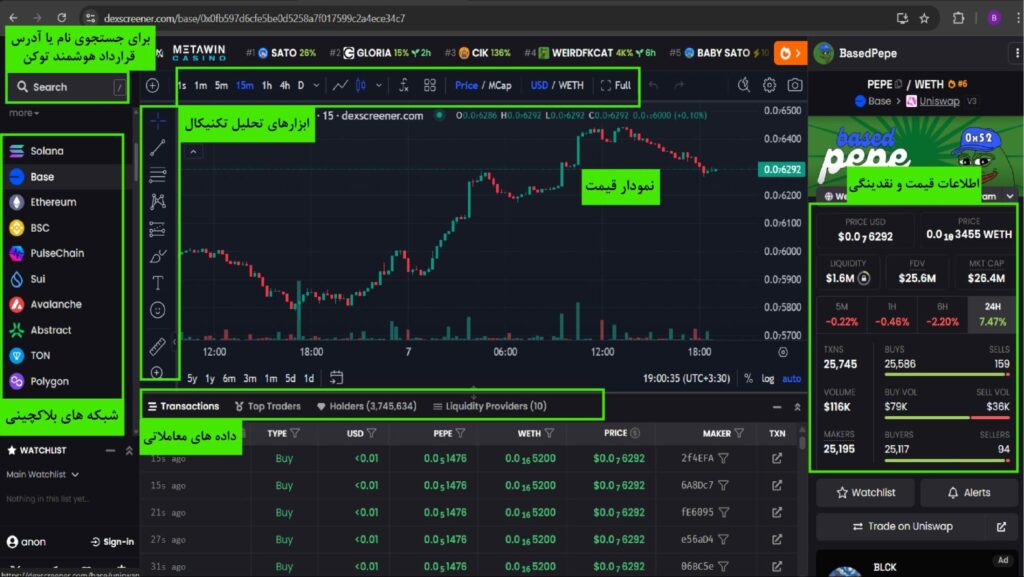
Task: Open the Fibonacci retracement tool
Action: pos(157,175)
